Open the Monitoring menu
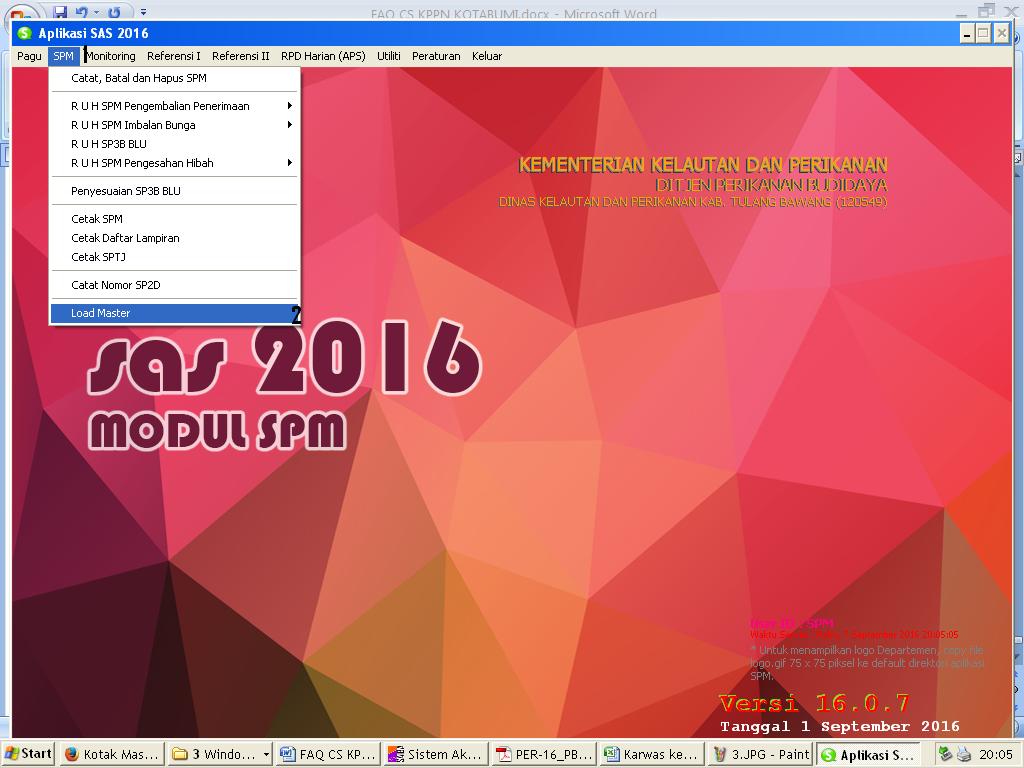1024x768 pixels. pyautogui.click(x=110, y=56)
